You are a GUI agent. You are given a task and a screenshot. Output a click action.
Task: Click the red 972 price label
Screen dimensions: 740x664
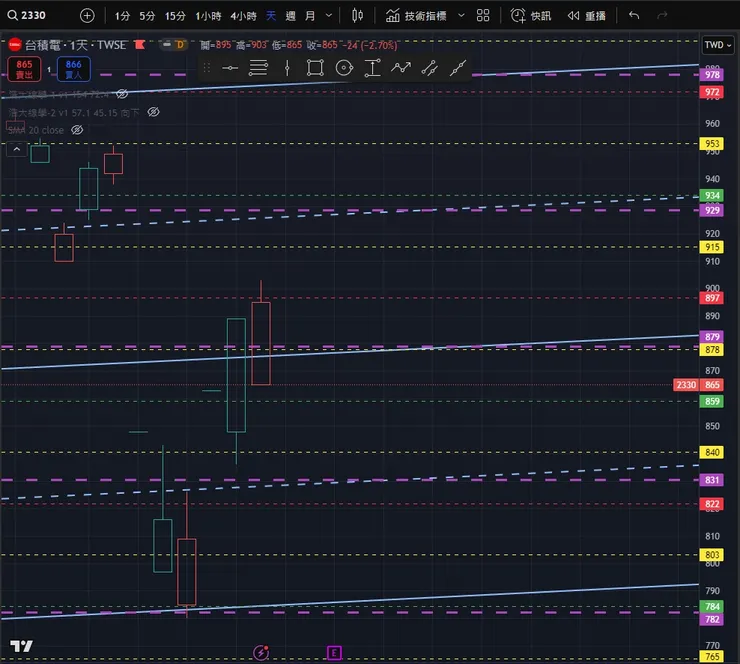[712, 92]
